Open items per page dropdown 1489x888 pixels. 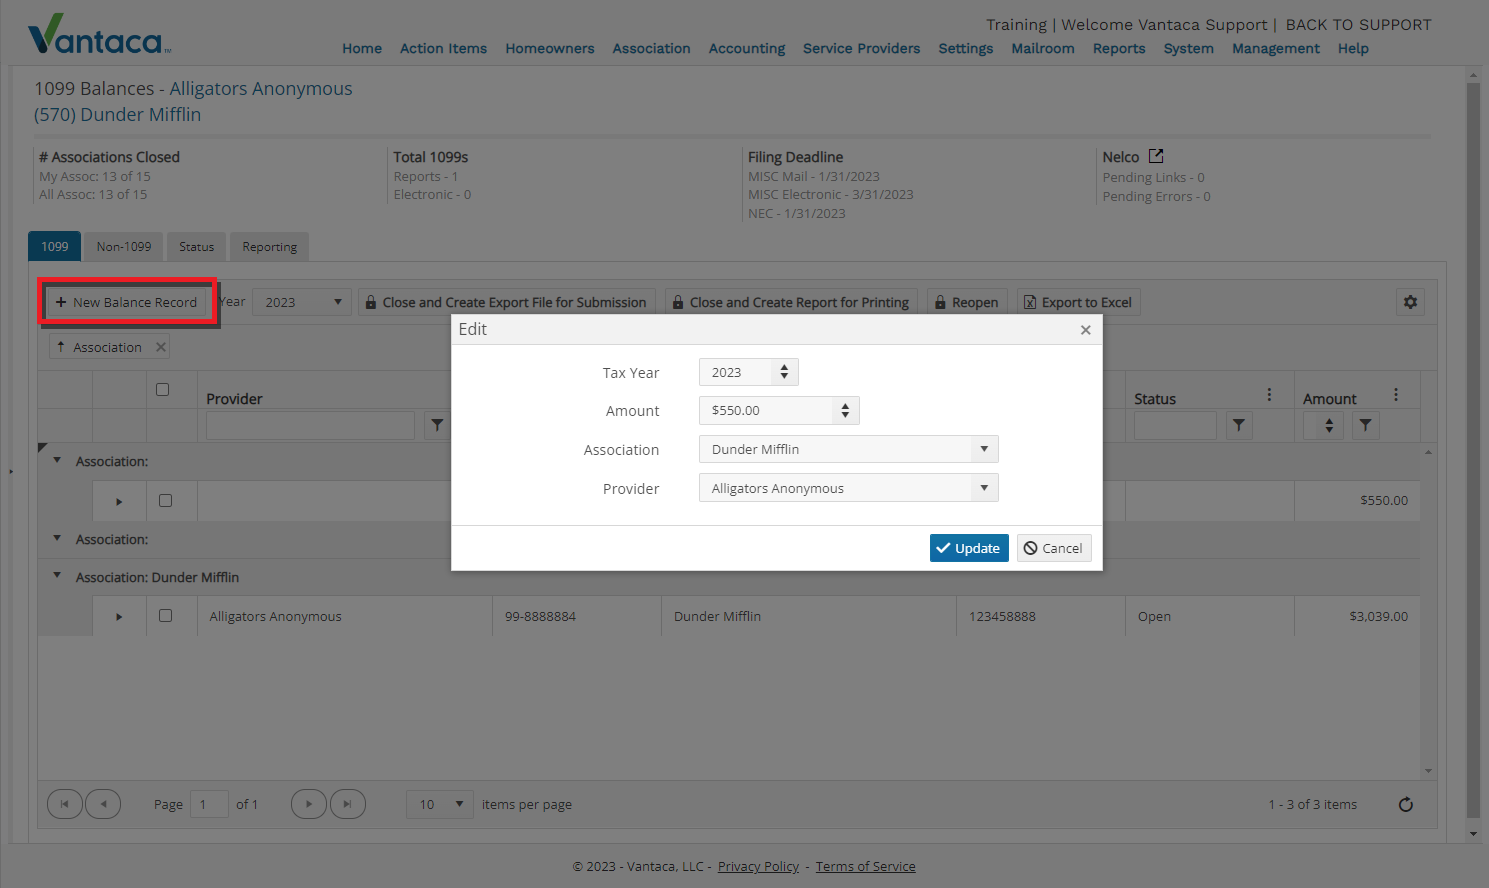(x=440, y=804)
